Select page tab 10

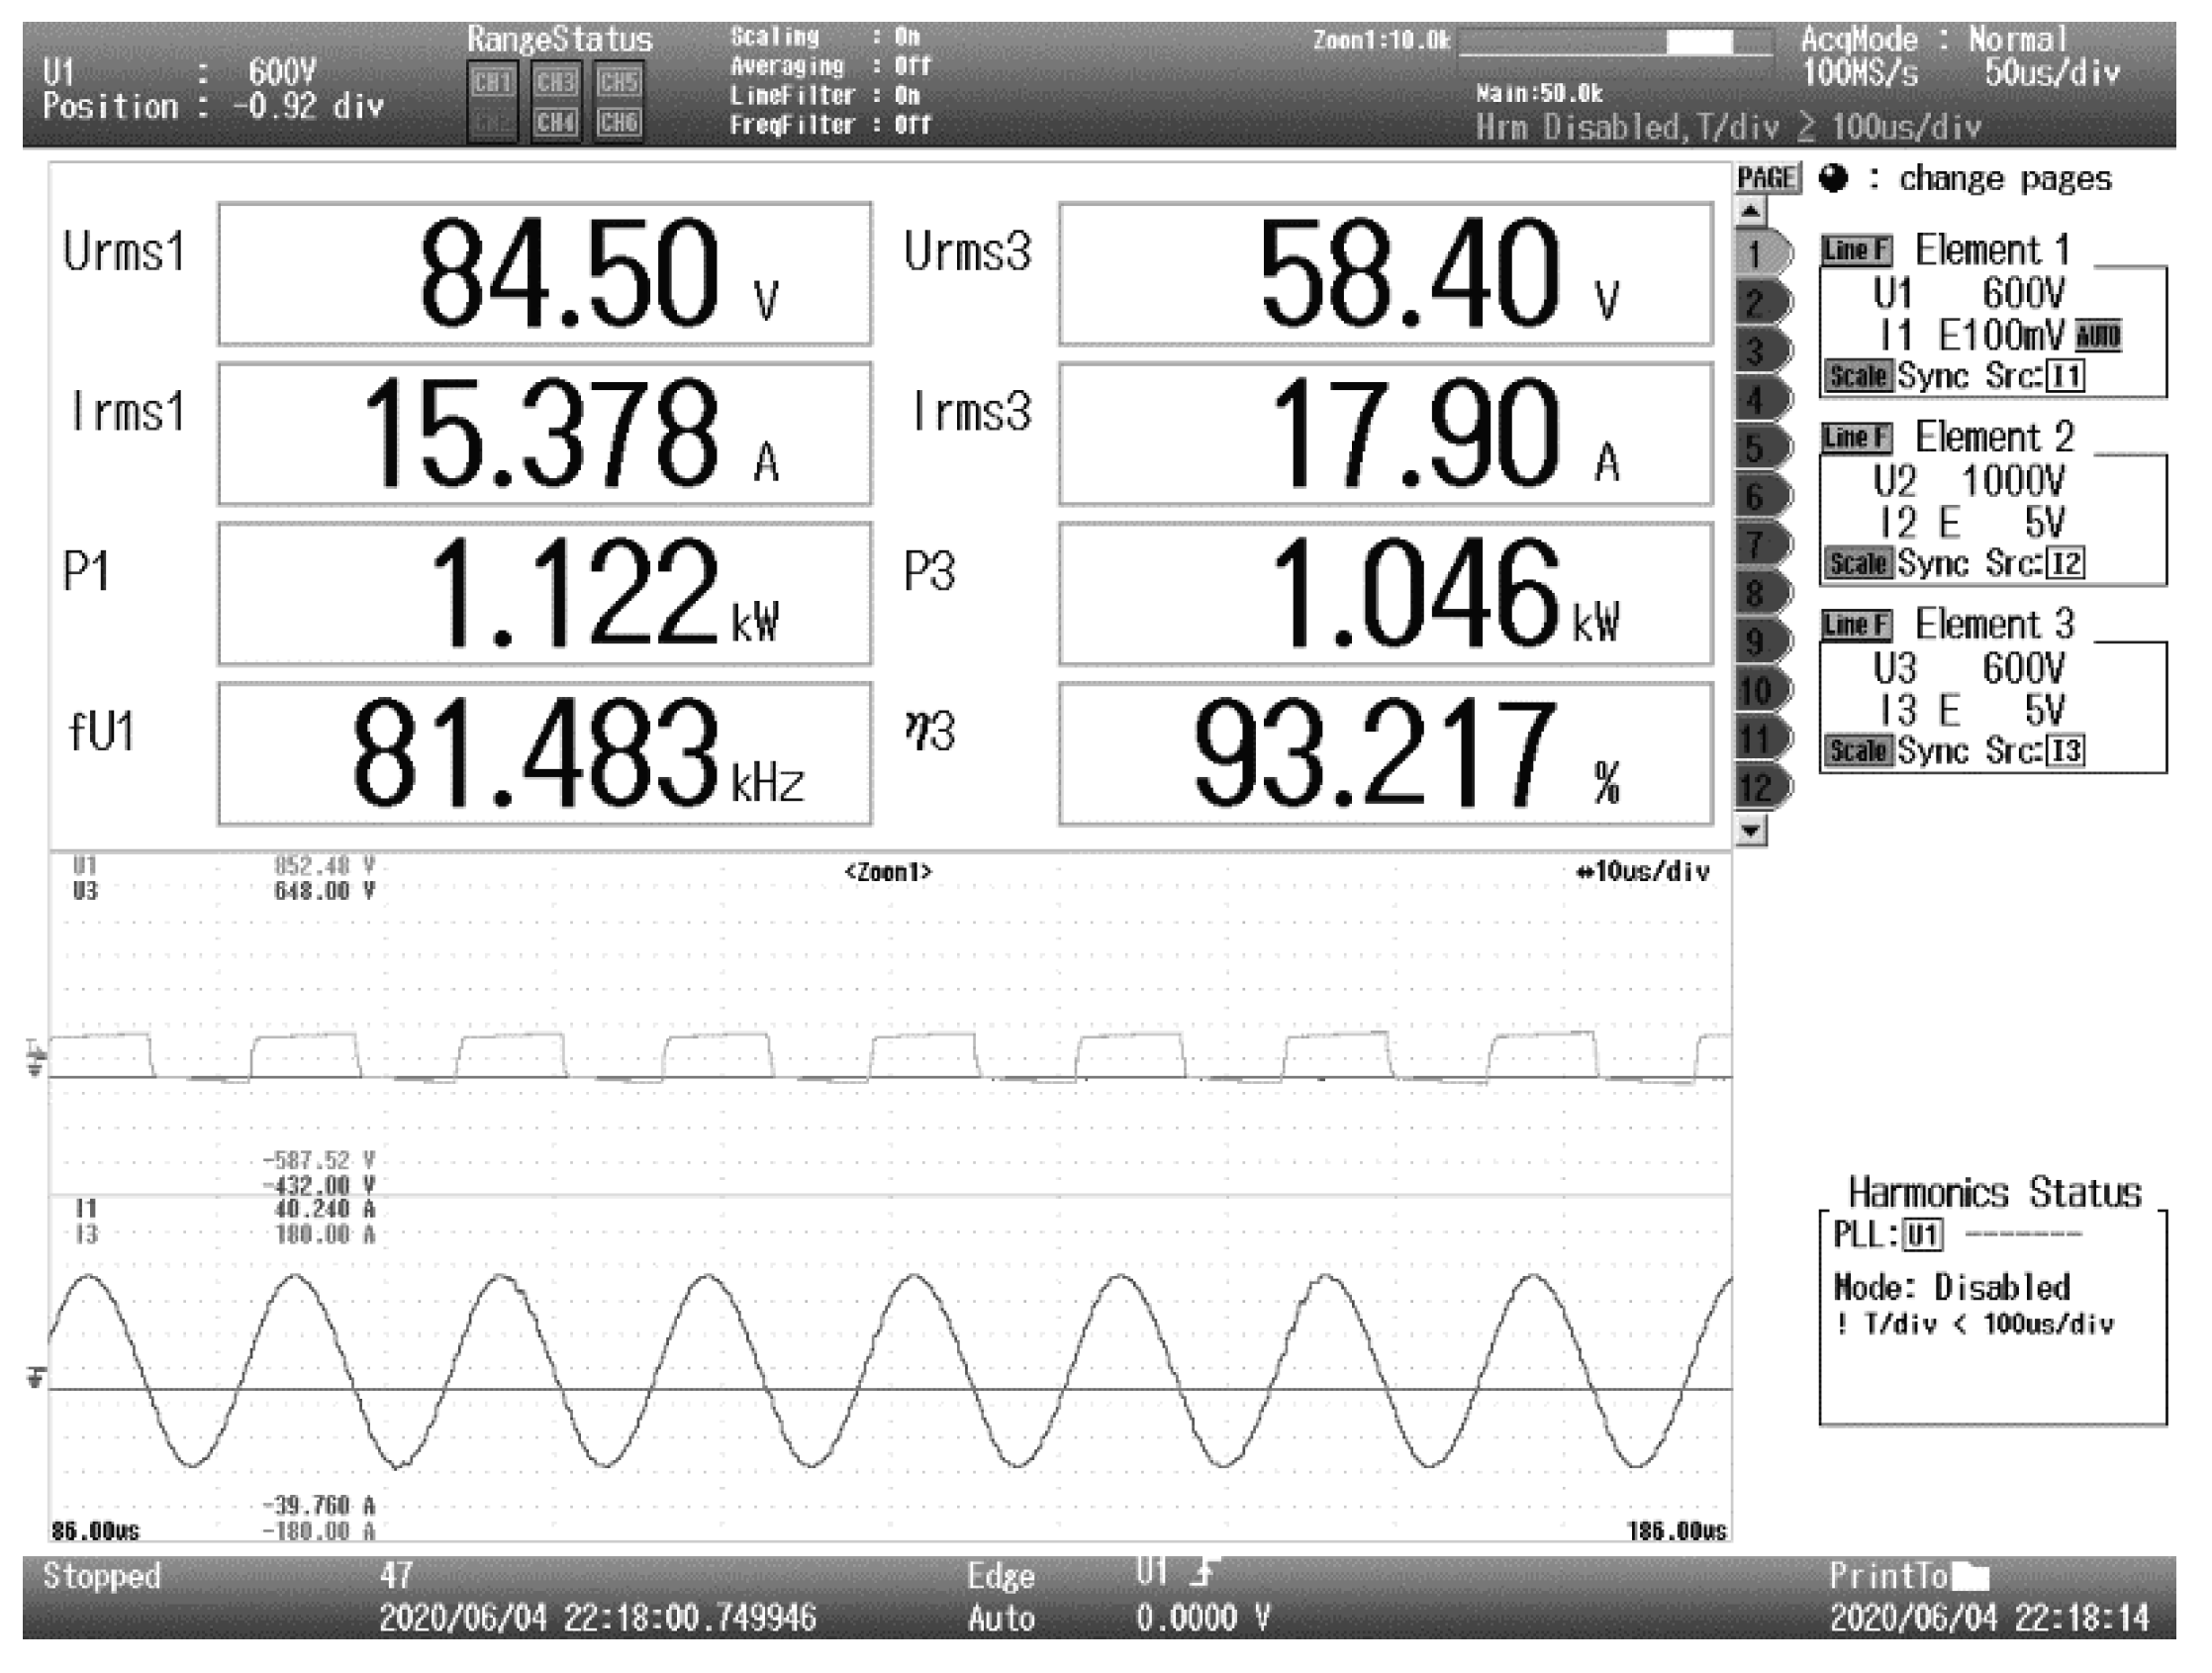coord(1764,690)
